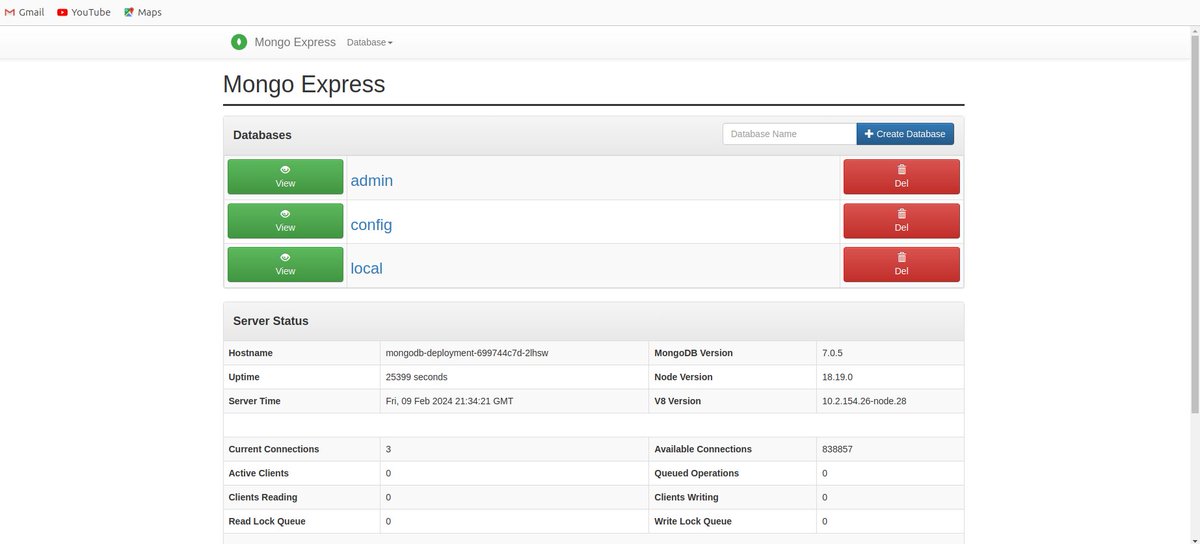Image resolution: width=1200 pixels, height=544 pixels.
Task: Delete the admin database
Action: pos(901,177)
